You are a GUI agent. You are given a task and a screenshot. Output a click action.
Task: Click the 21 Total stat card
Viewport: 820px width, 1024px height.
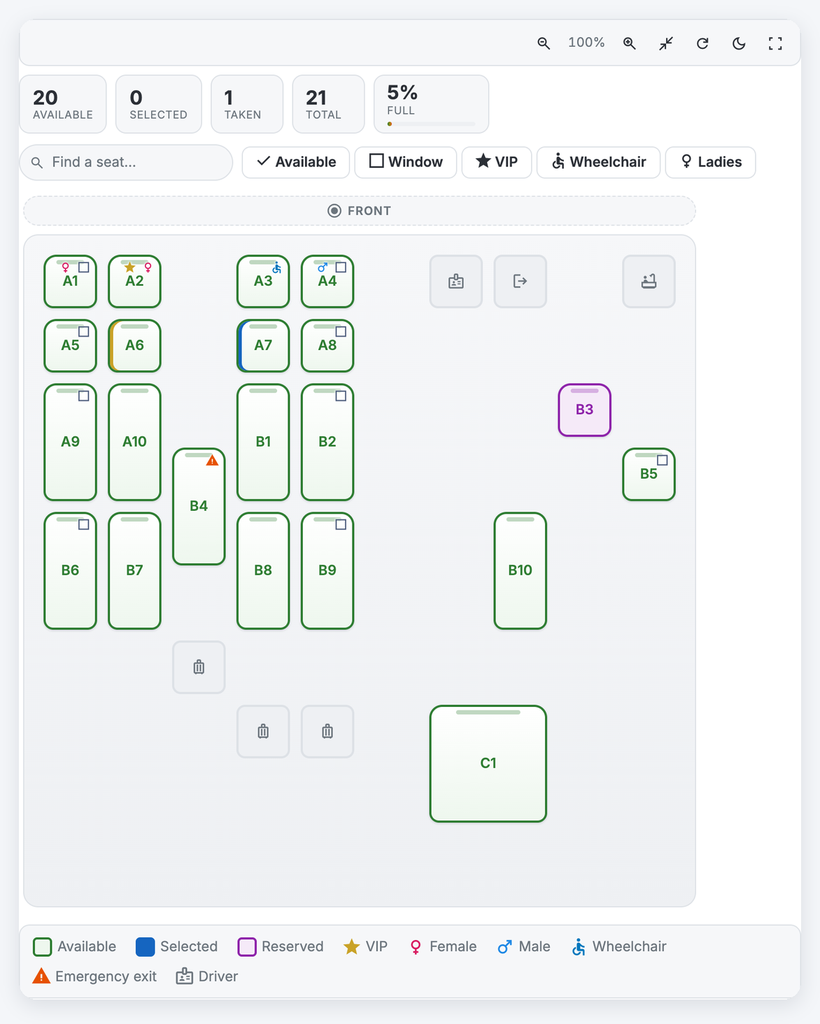(x=328, y=104)
